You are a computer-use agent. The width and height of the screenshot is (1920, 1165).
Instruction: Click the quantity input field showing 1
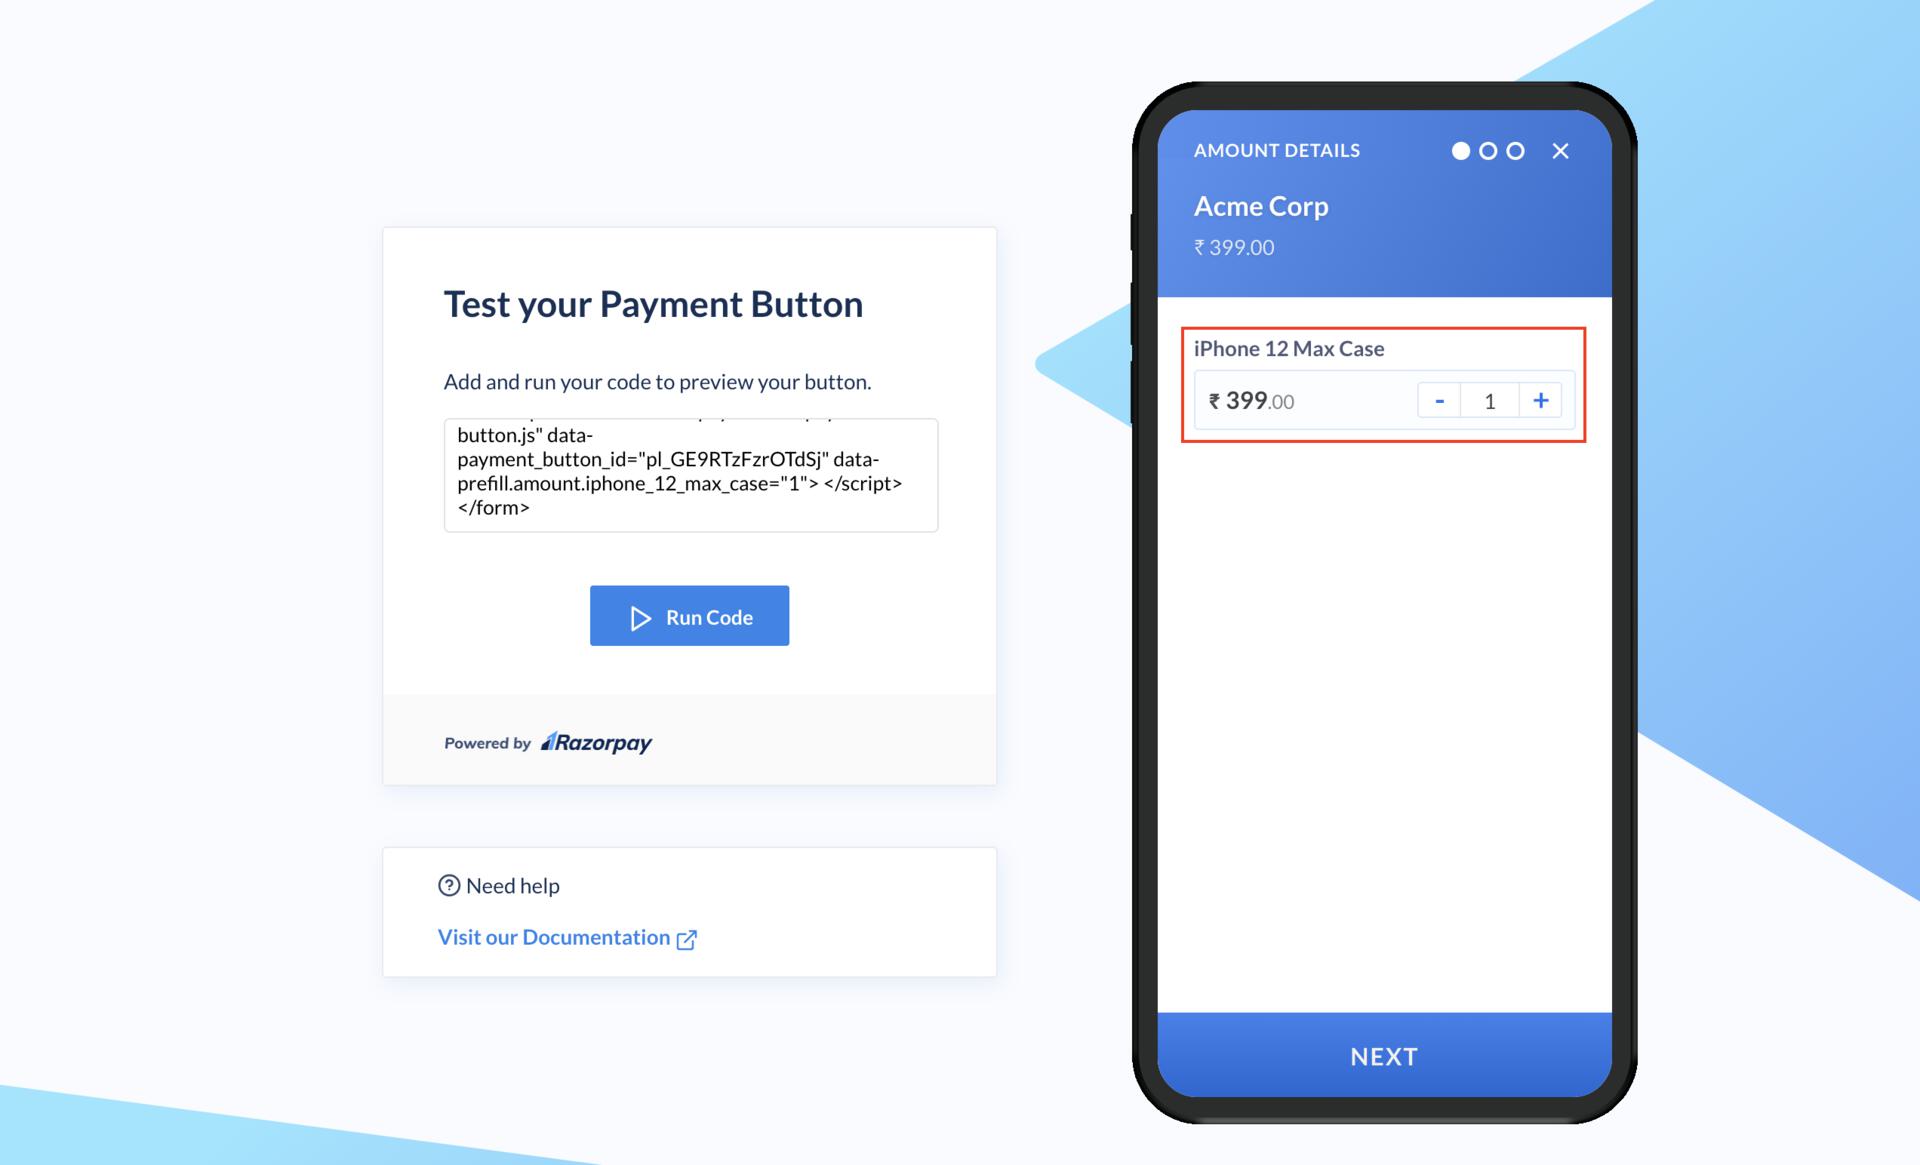point(1489,401)
